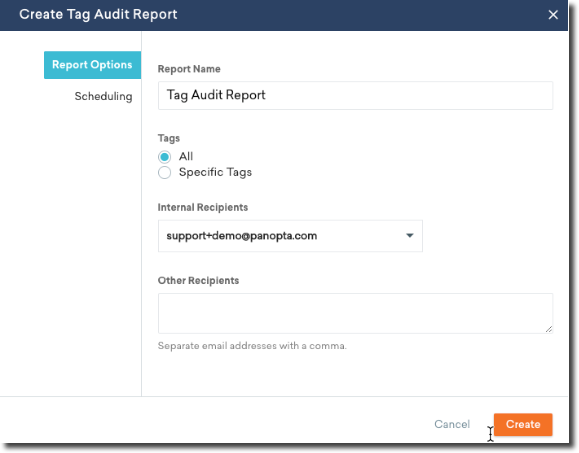
Task: Click the Other Recipients label
Action: 198,281
